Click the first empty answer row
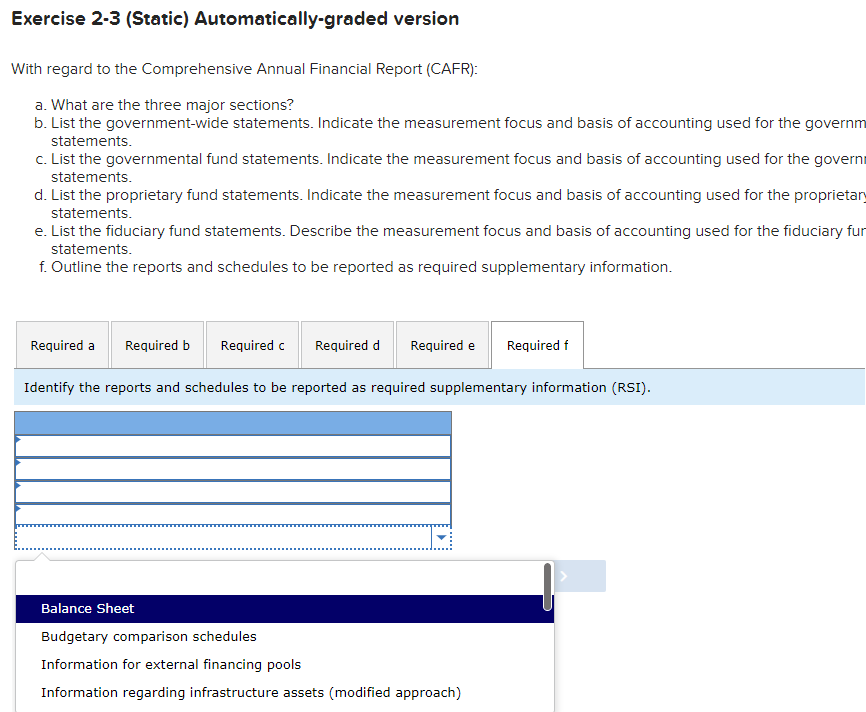The height and width of the screenshot is (712, 866). pyautogui.click(x=233, y=446)
